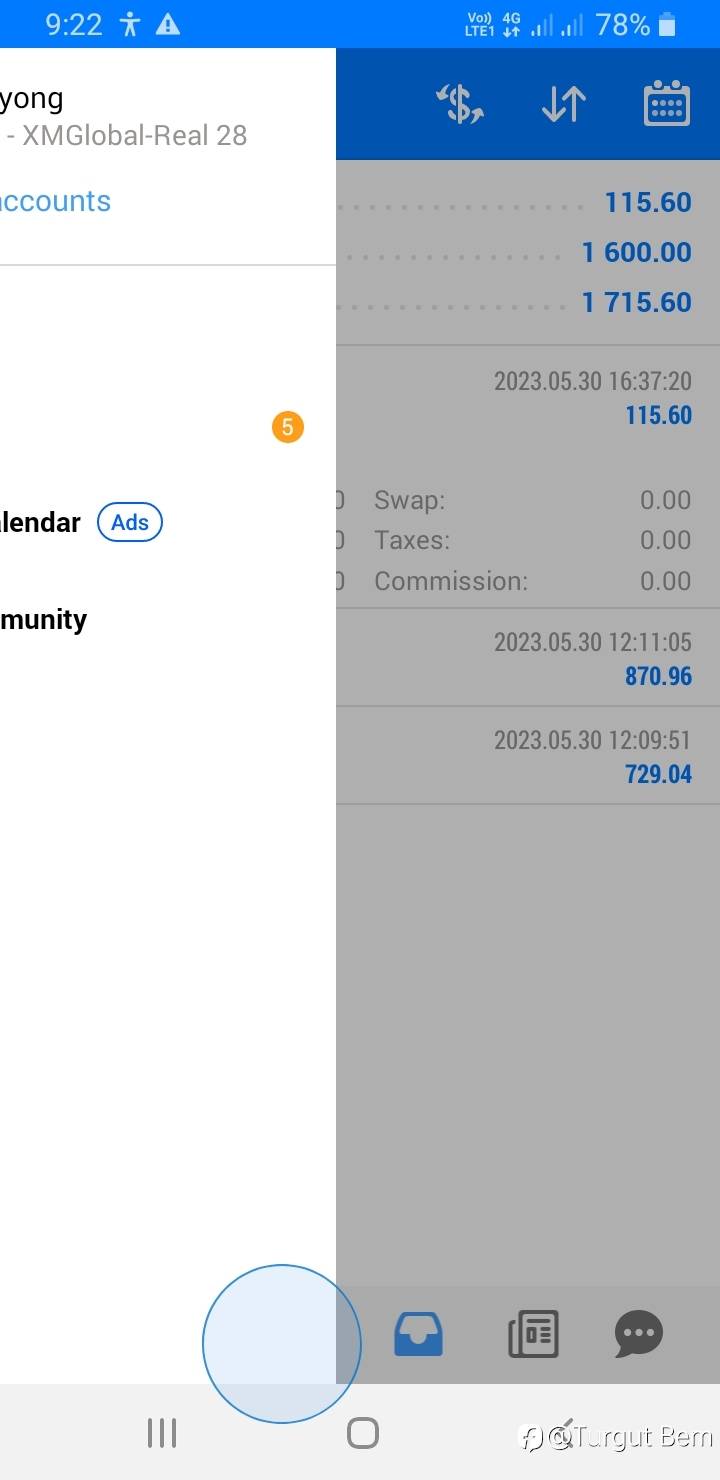This screenshot has height=1480, width=720.
Task: Click the Ads badge beside calendar
Action: tap(130, 522)
